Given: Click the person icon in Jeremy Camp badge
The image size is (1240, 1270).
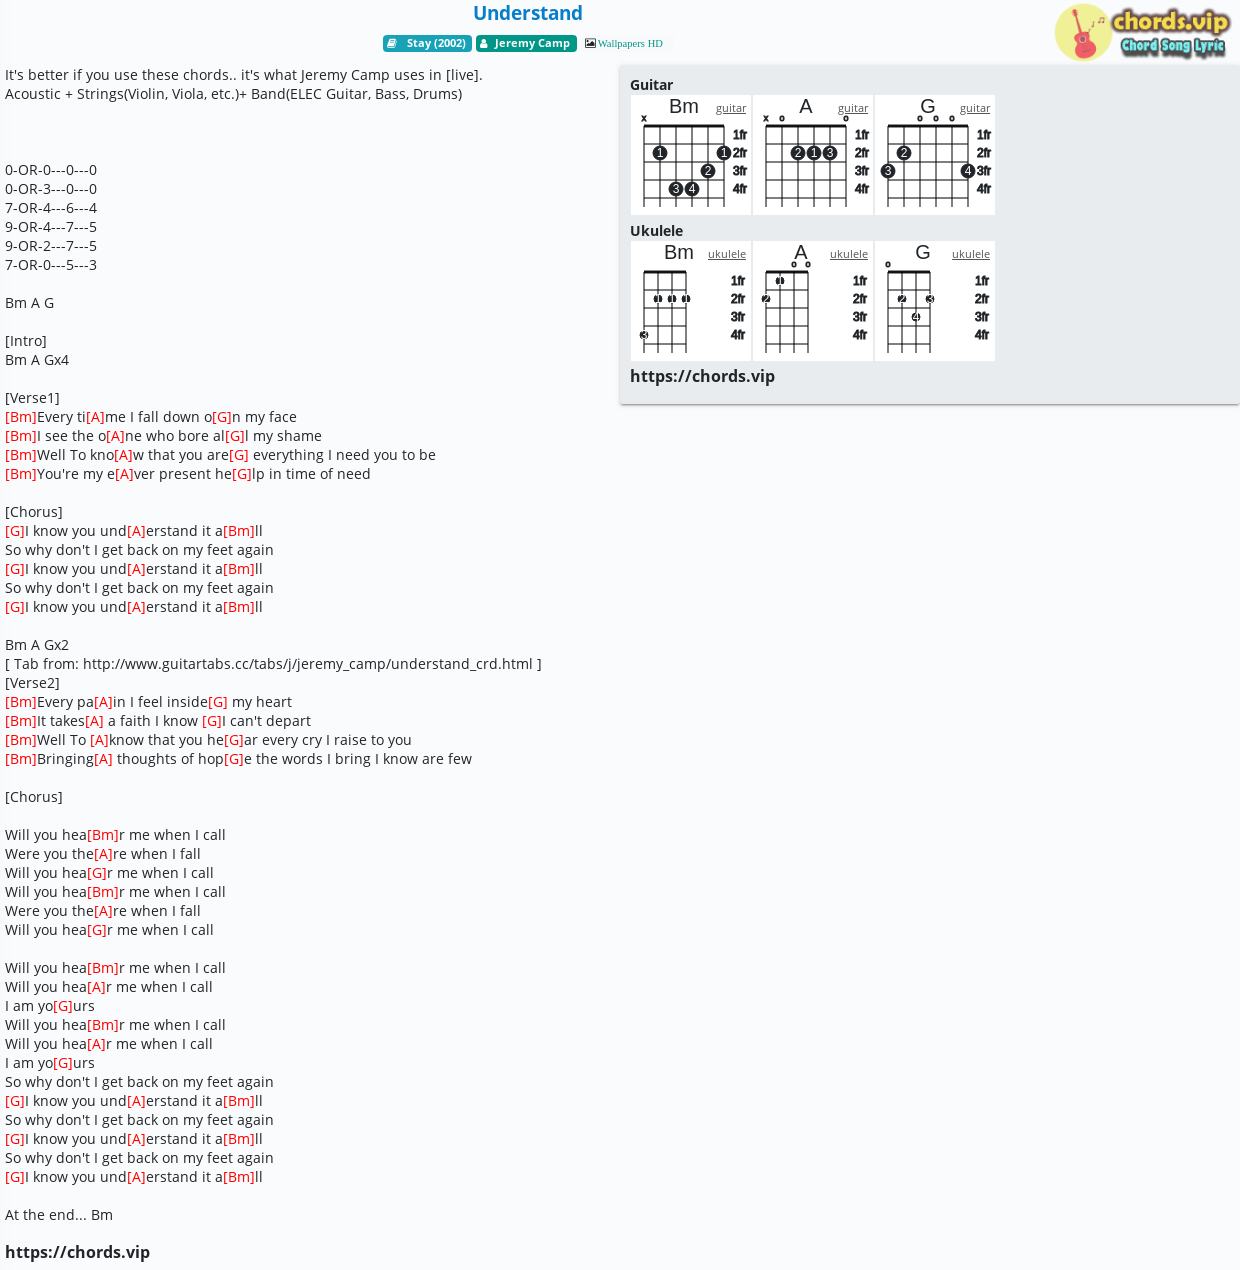Looking at the screenshot, I should pos(483,43).
